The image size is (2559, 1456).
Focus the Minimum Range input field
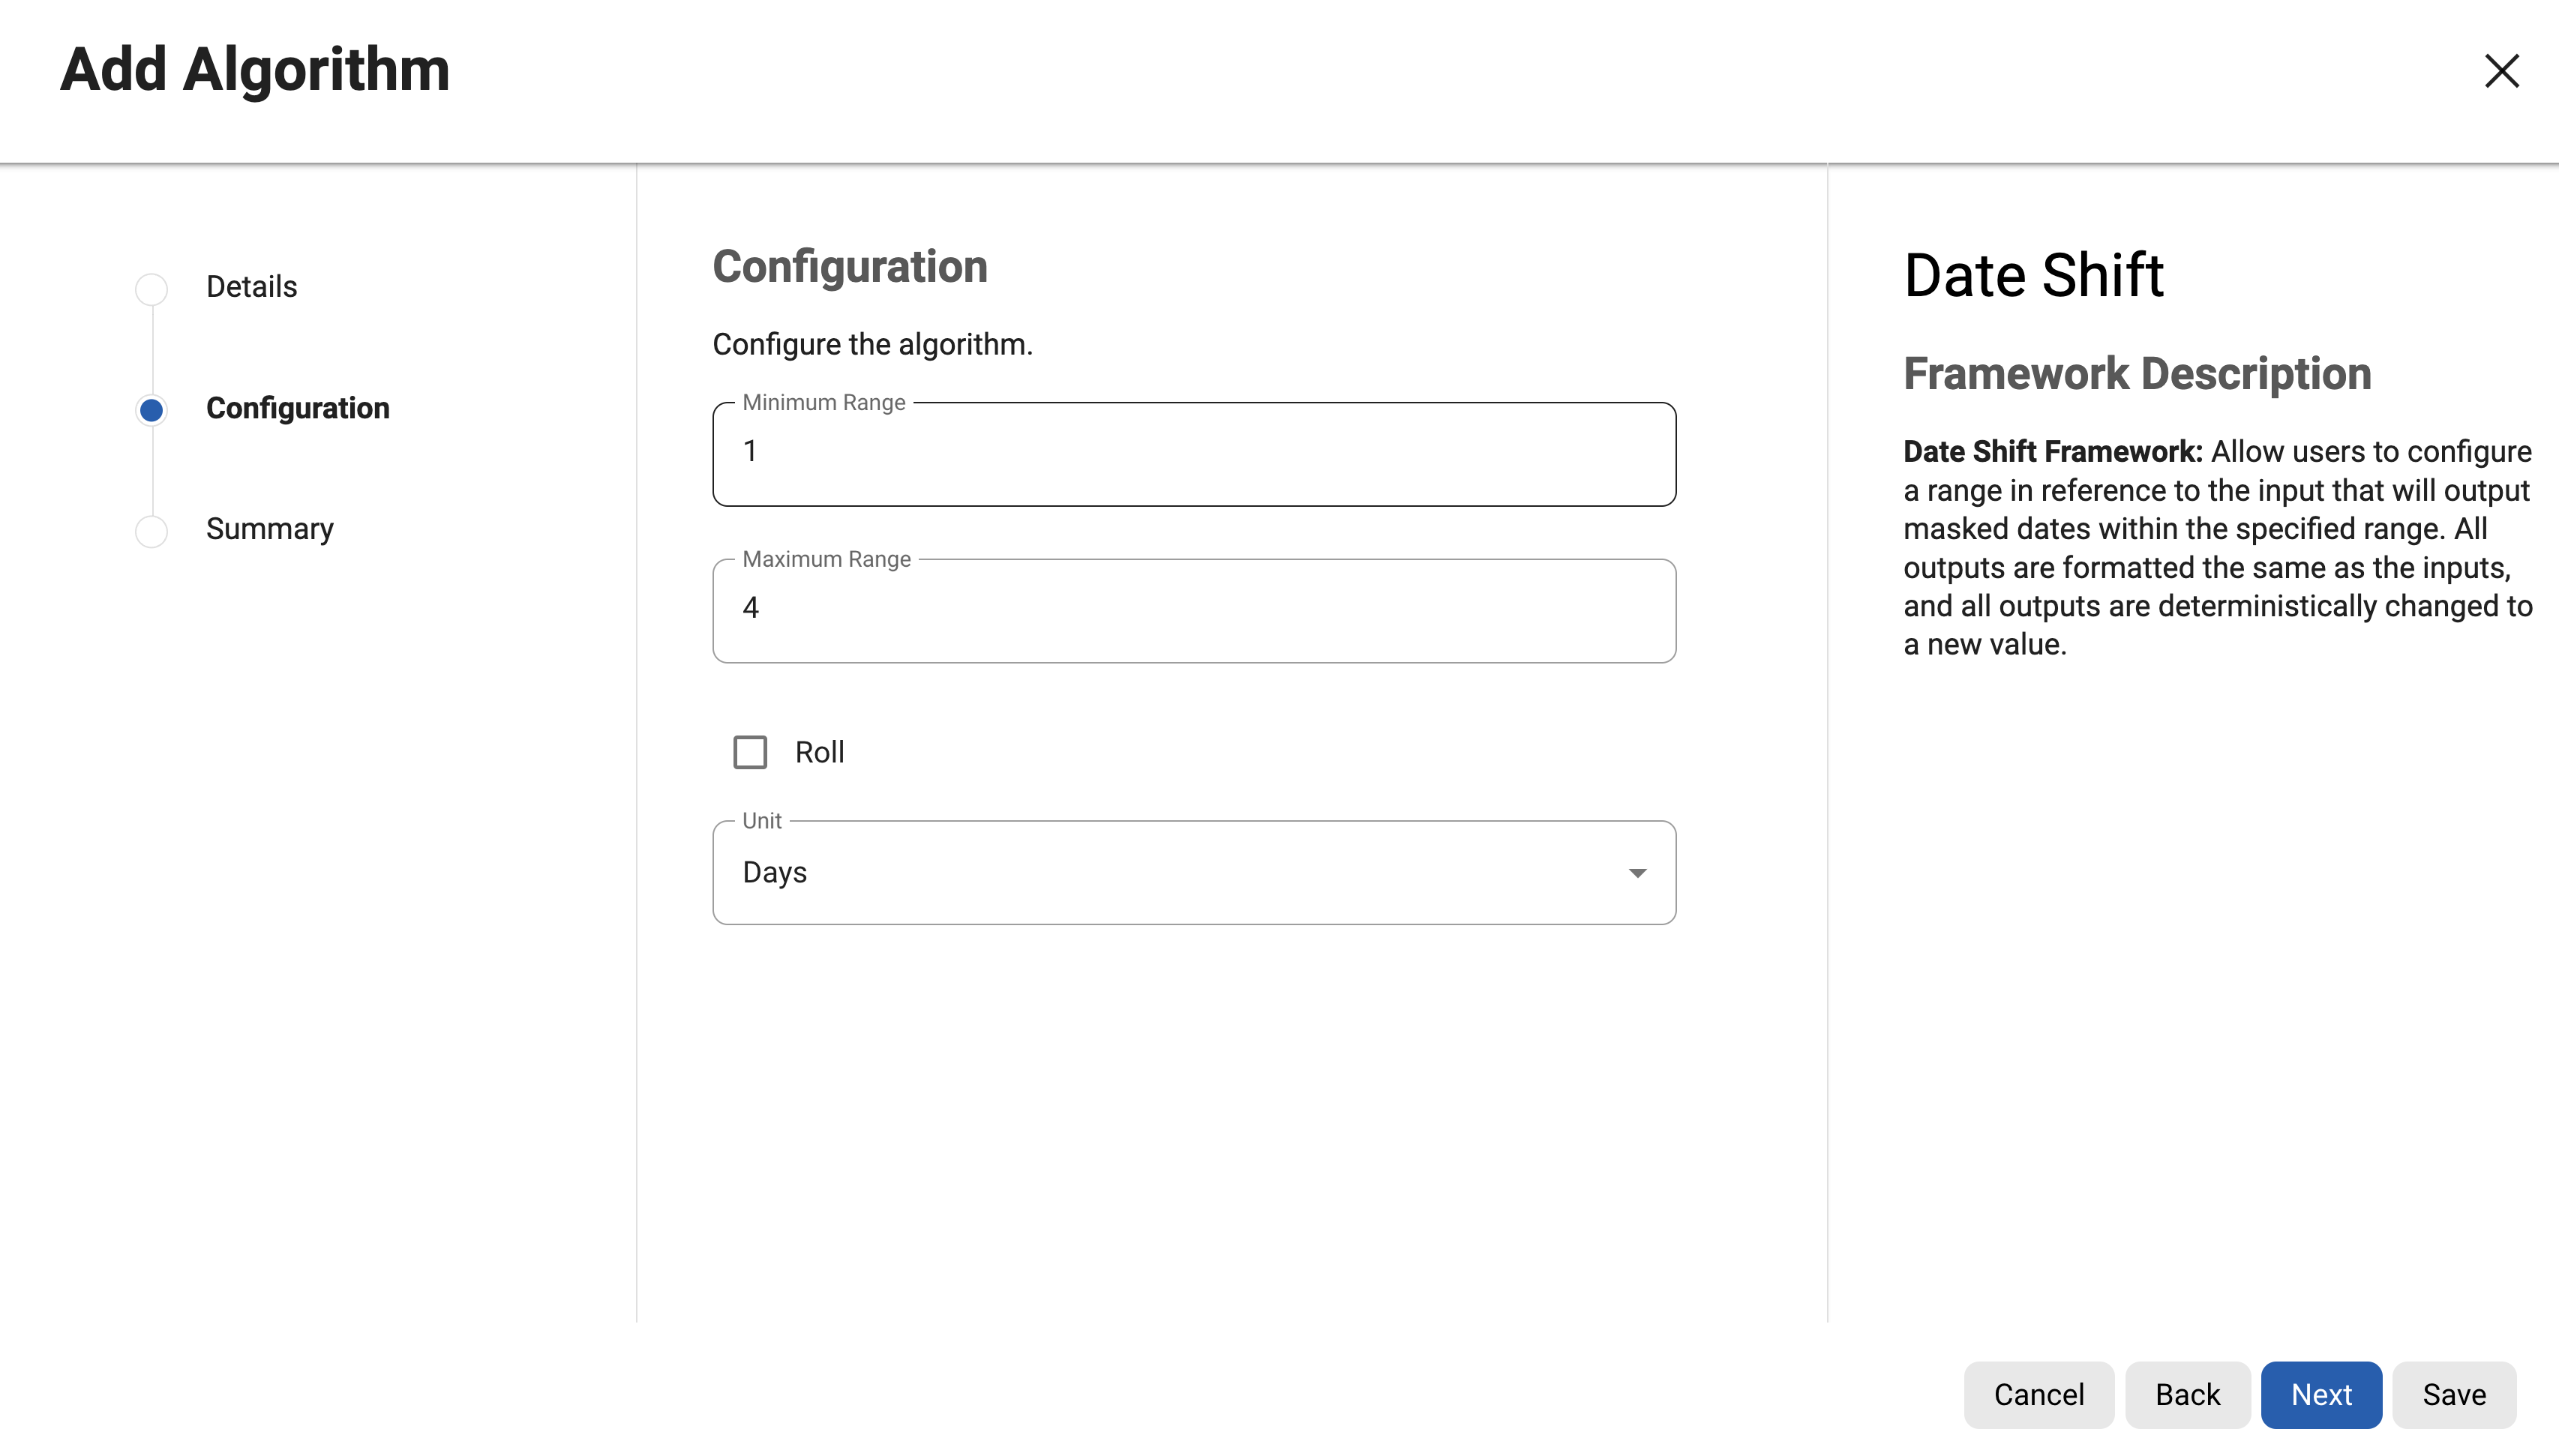(x=1193, y=453)
